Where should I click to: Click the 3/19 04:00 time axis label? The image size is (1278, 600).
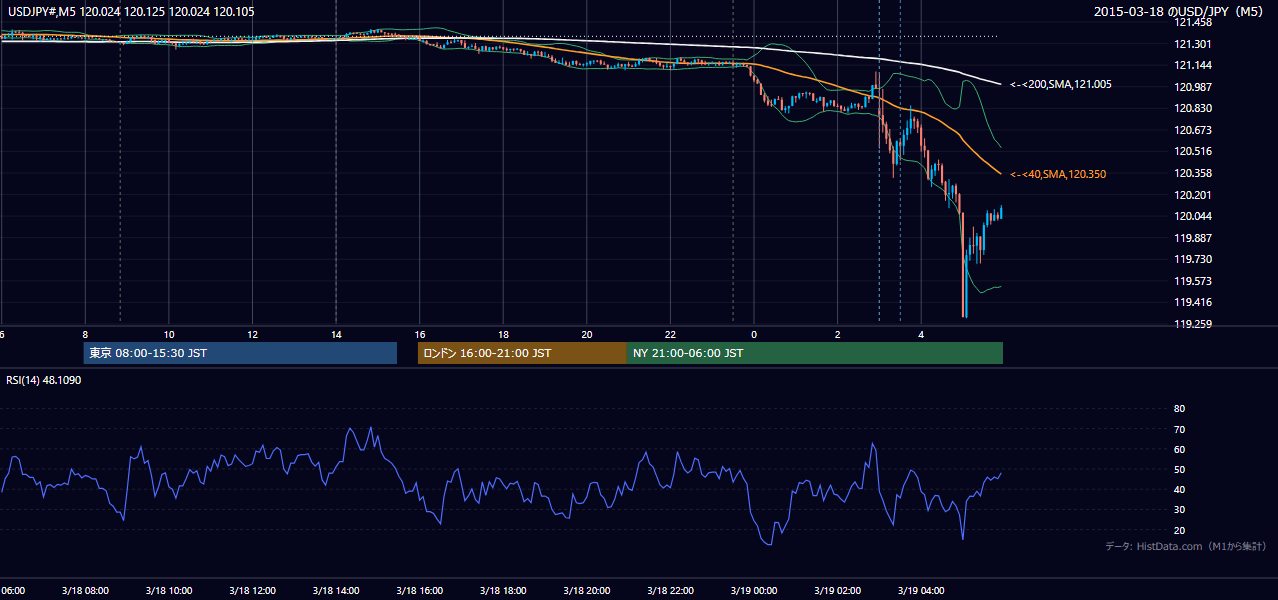point(921,591)
